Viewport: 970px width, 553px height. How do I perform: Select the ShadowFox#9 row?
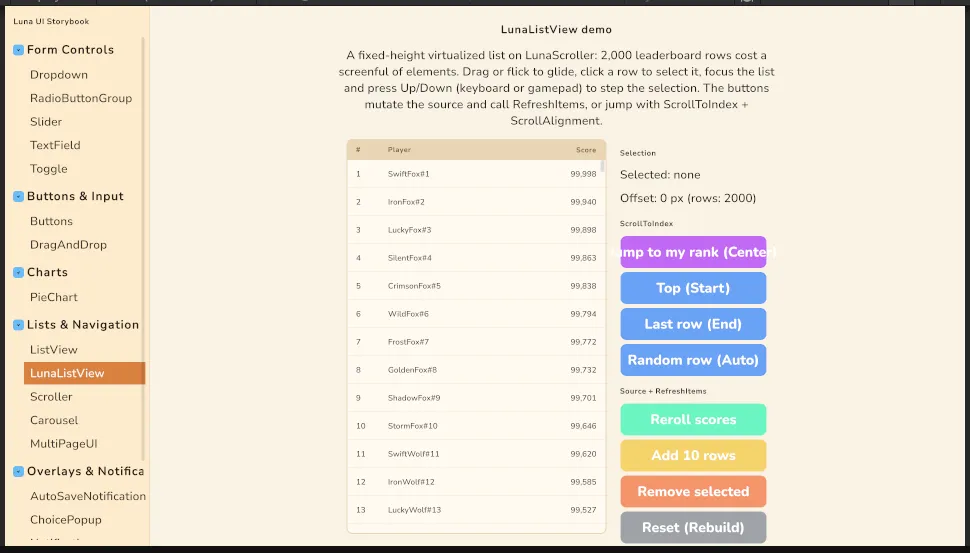point(476,398)
